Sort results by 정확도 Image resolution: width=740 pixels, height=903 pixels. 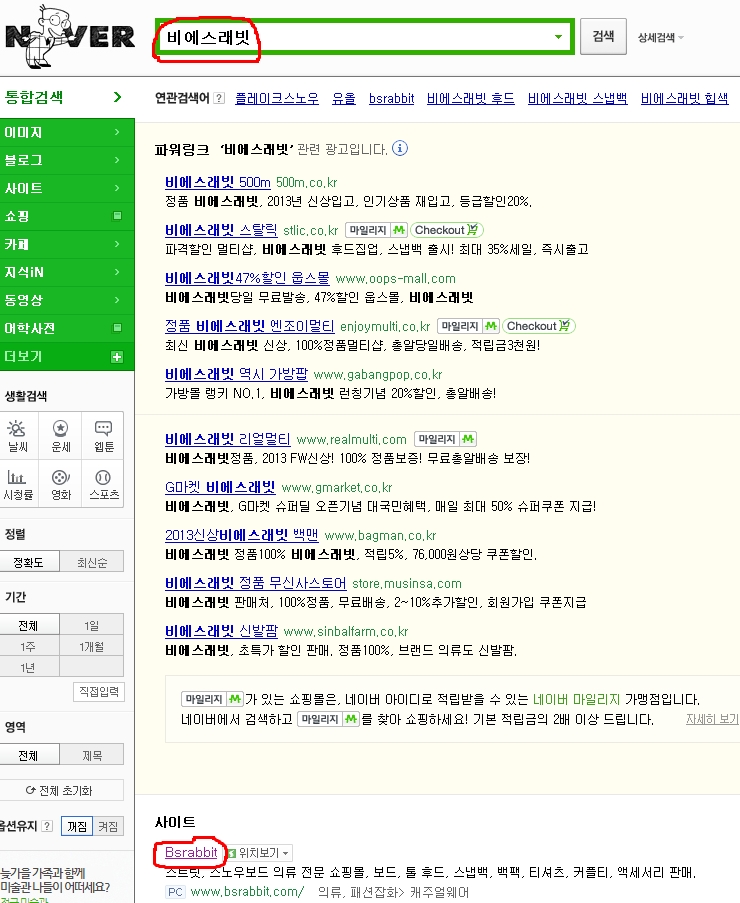click(x=29, y=562)
